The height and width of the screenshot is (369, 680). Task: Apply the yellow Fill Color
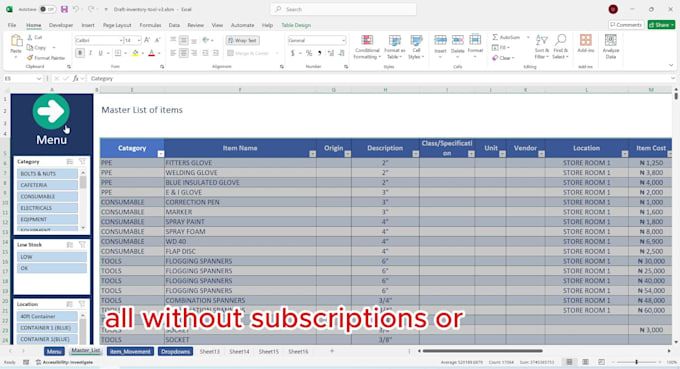pyautogui.click(x=135, y=53)
